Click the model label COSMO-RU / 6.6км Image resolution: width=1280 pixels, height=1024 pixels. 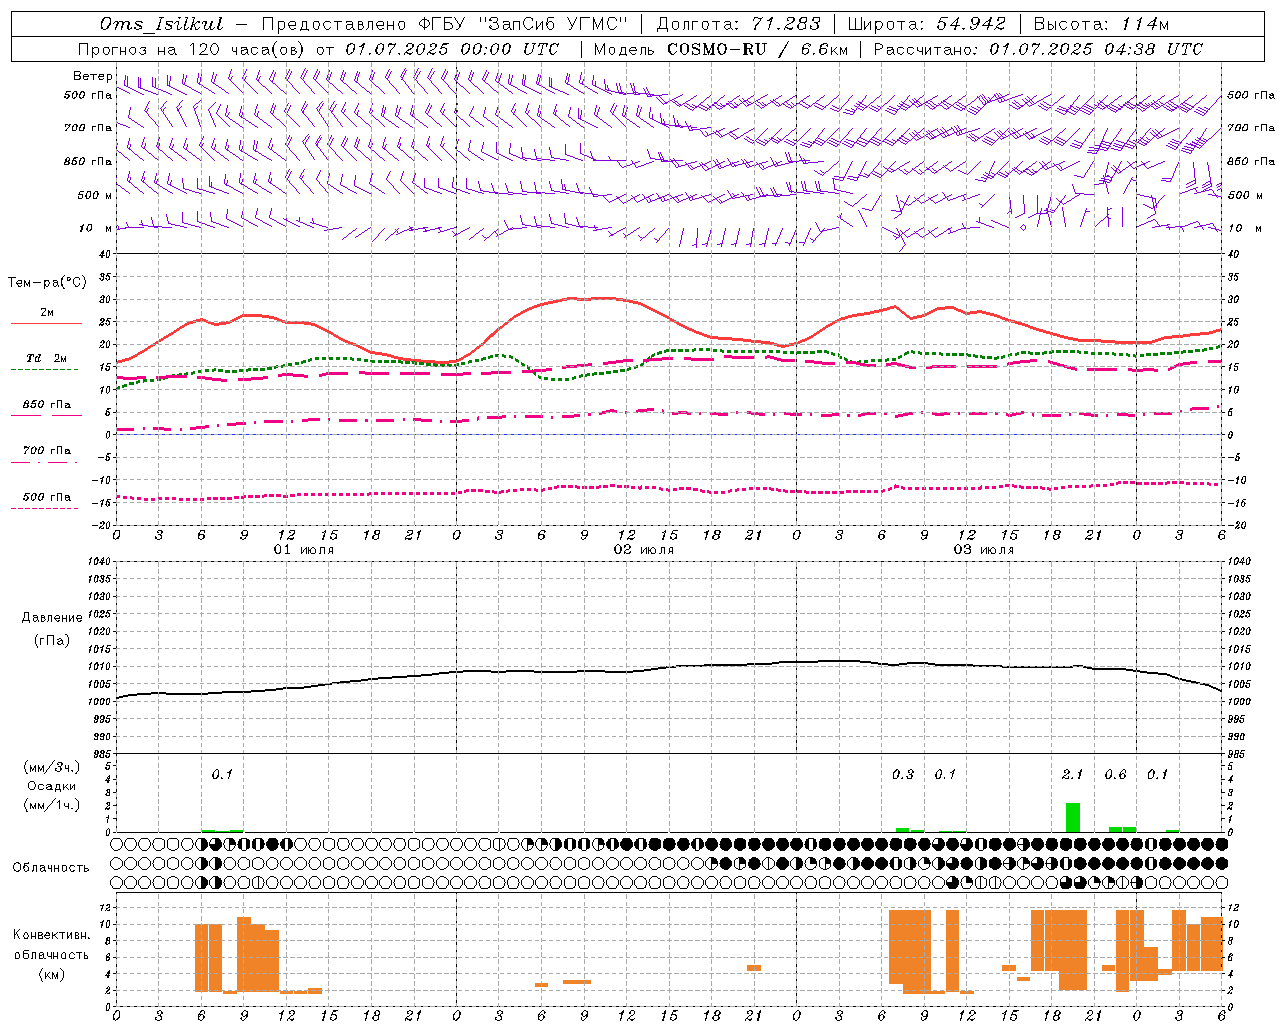tap(757, 49)
